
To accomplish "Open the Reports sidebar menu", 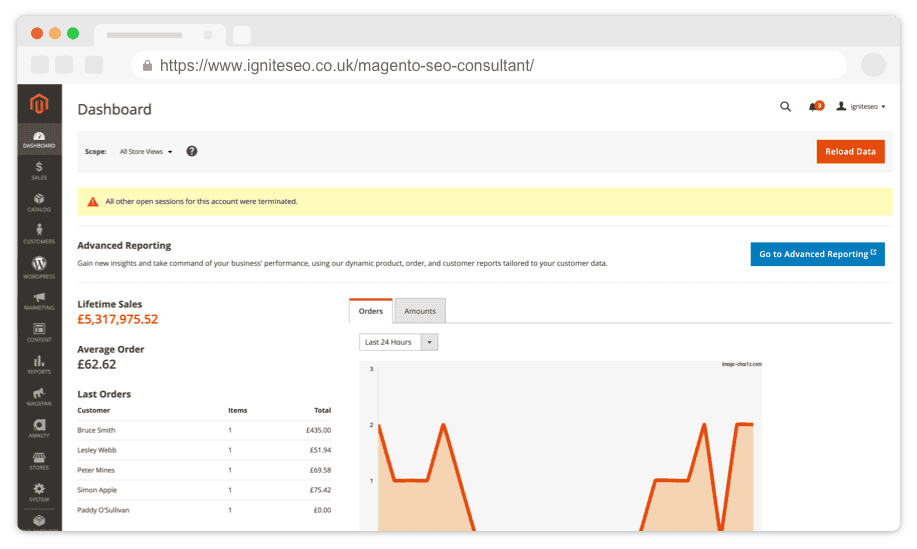I will (x=39, y=364).
